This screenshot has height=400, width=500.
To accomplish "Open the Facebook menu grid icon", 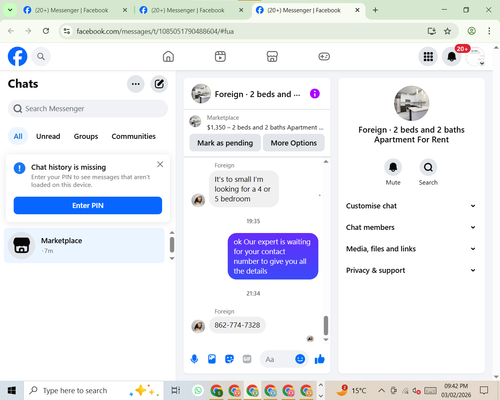I will pos(428,56).
